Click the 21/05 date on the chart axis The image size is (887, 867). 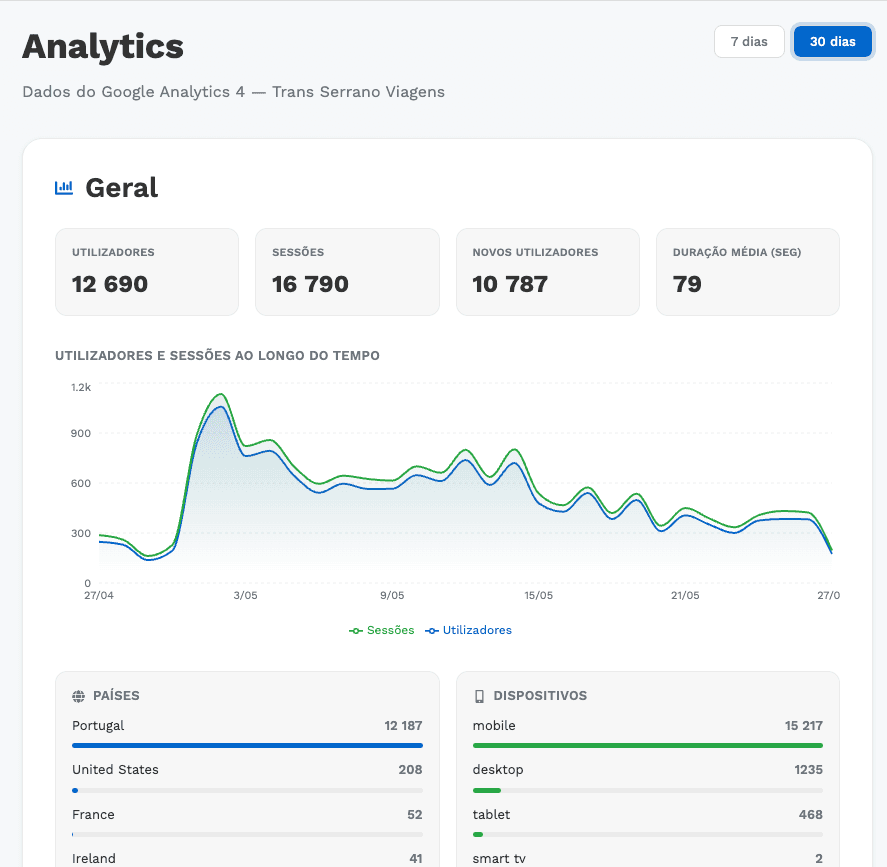685,596
